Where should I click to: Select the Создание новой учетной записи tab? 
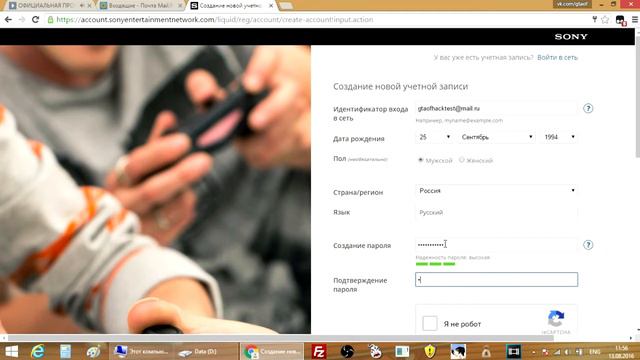point(230,5)
